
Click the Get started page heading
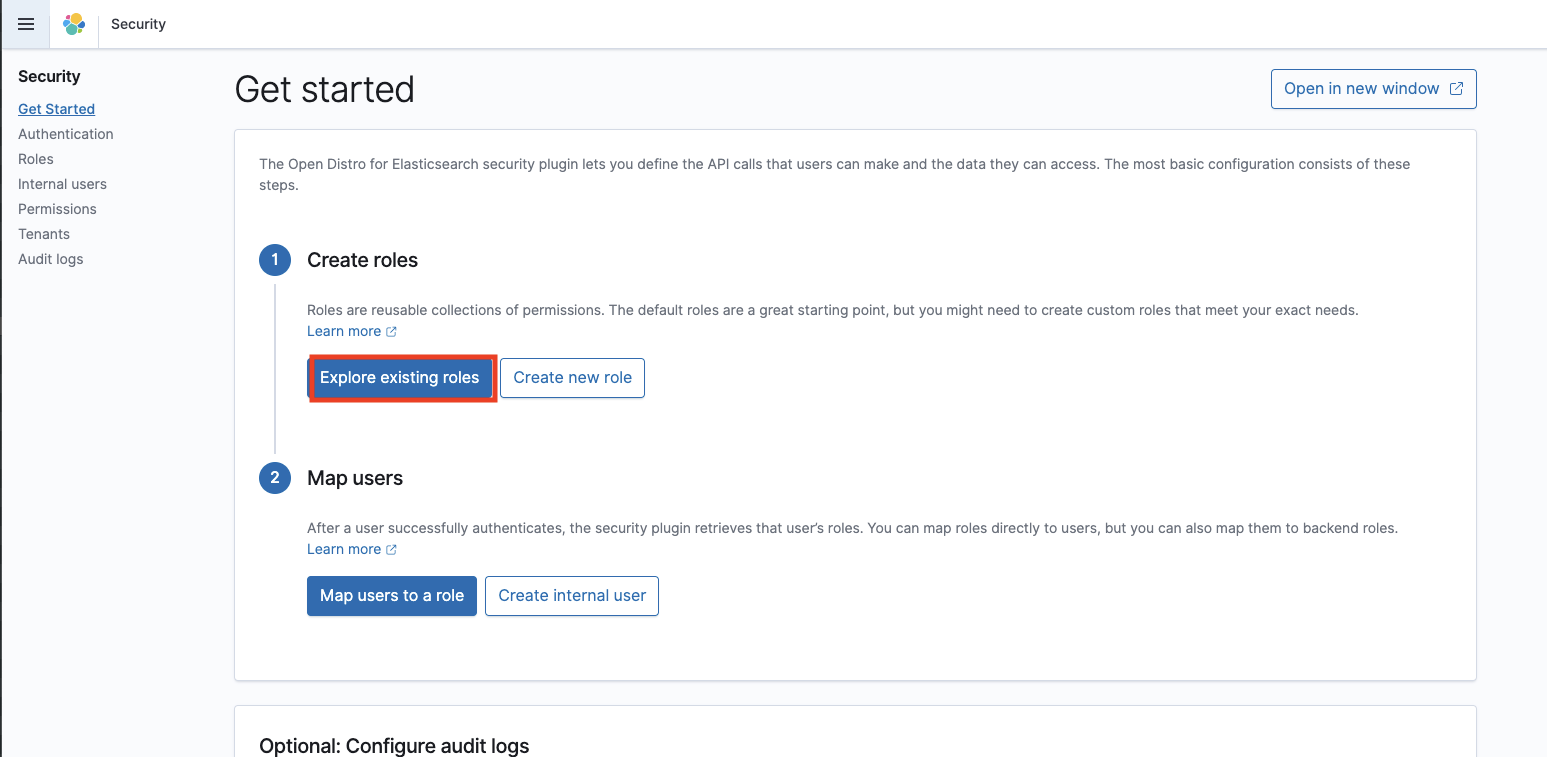click(x=324, y=90)
